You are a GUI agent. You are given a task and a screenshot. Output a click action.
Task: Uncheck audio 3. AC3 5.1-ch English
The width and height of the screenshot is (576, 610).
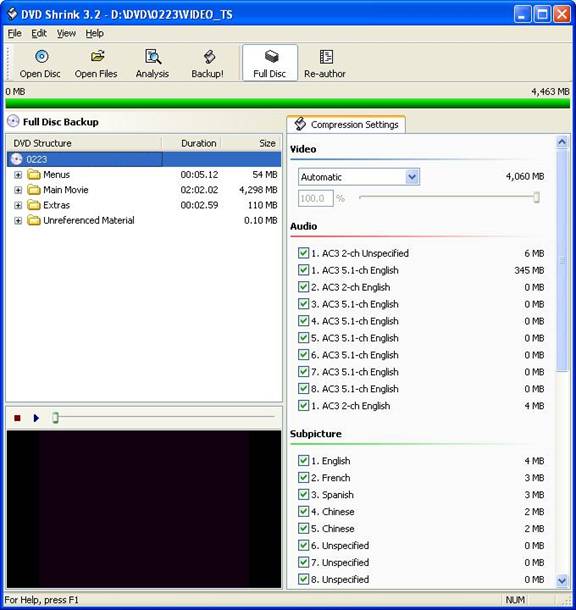tap(303, 304)
